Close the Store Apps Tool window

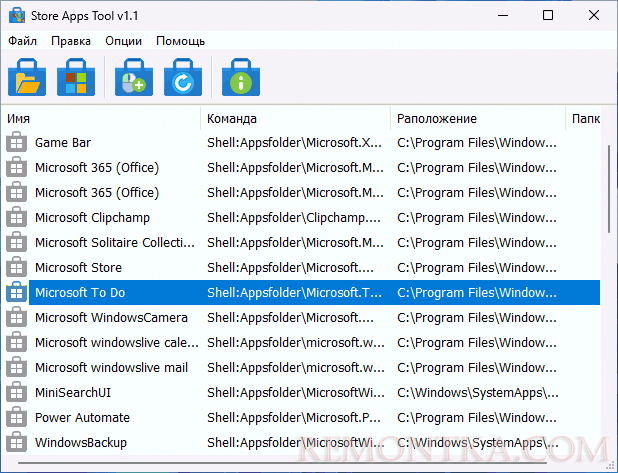pyautogui.click(x=594, y=16)
